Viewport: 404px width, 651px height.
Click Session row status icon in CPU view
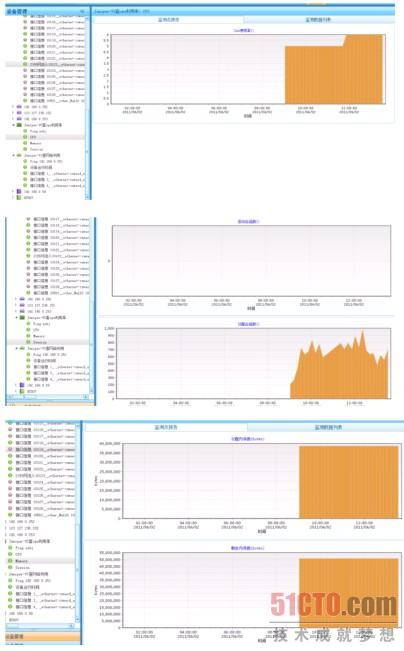(25, 149)
